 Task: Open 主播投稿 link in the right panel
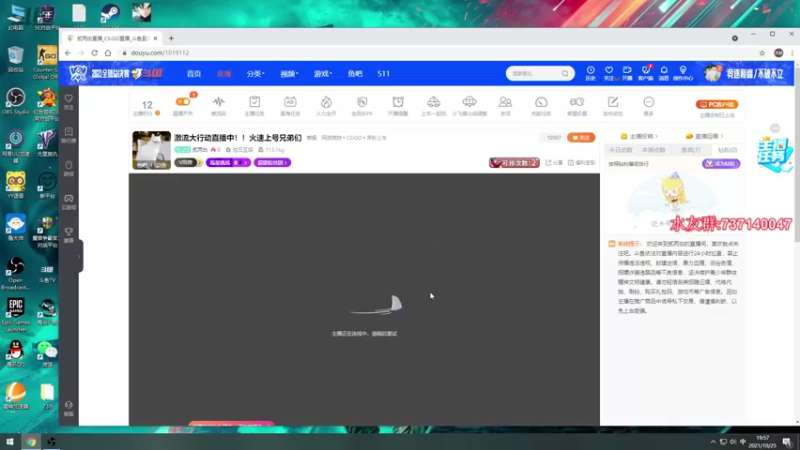(639, 136)
